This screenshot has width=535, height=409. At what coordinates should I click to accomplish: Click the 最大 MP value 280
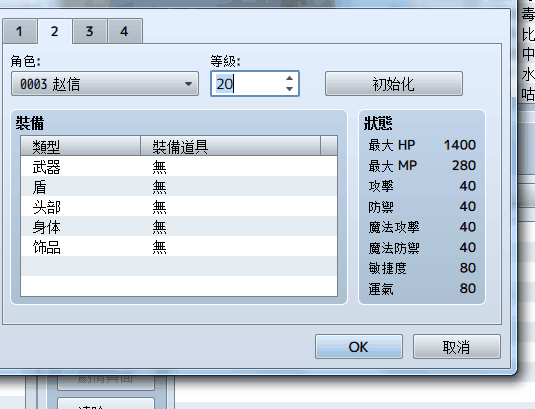coord(464,166)
